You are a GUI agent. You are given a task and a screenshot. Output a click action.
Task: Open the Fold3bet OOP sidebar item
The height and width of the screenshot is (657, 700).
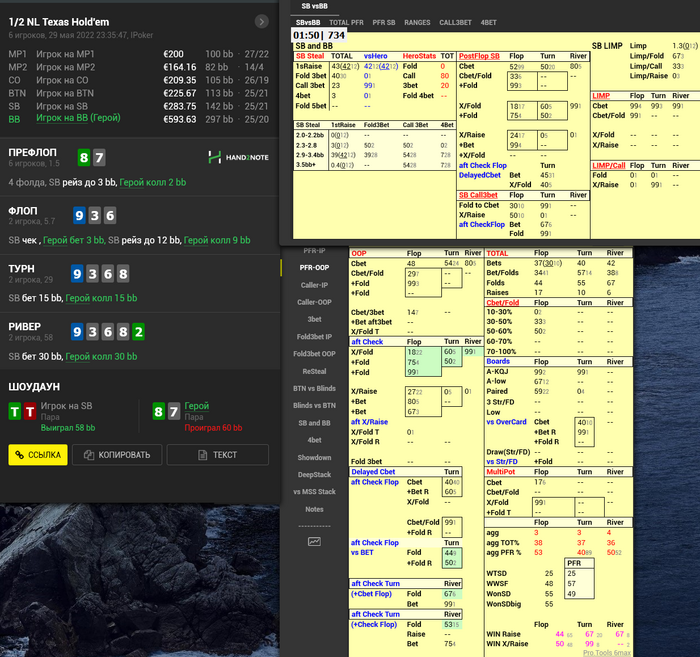pos(314,353)
